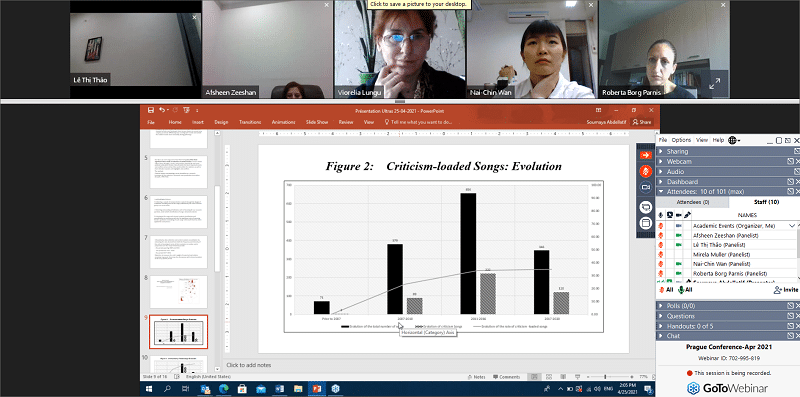
Task: Open the Slide Show ribbon tab
Action: (316, 122)
